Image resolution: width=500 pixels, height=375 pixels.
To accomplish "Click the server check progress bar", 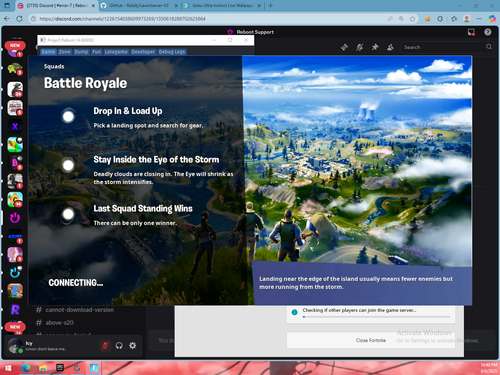I will tap(377, 317).
